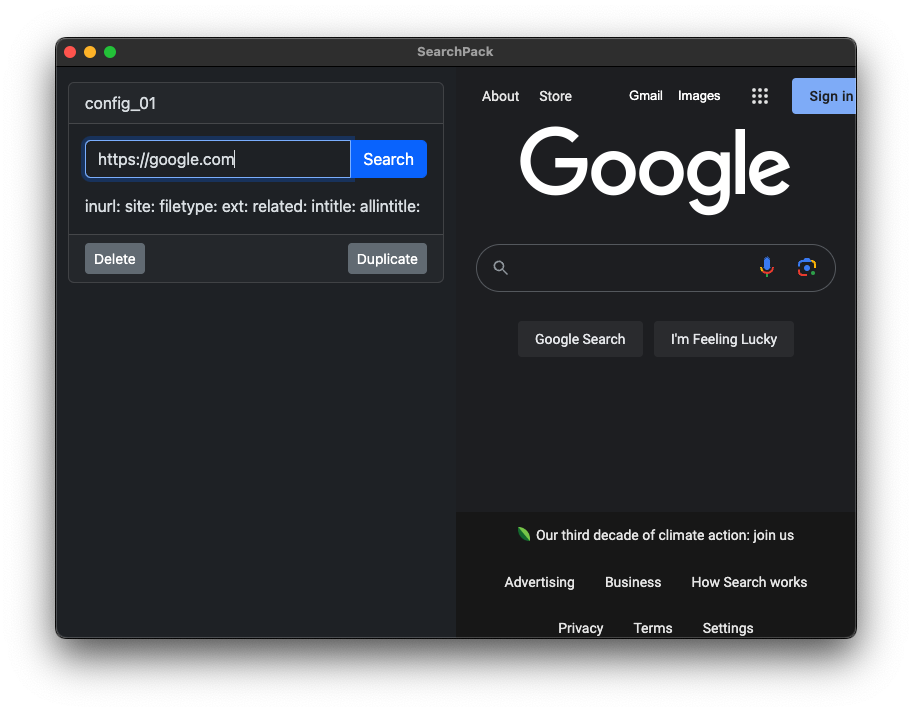Screen dimensions: 912x712
Task: Click I'm Feeling Lucky button
Action: [x=724, y=339]
